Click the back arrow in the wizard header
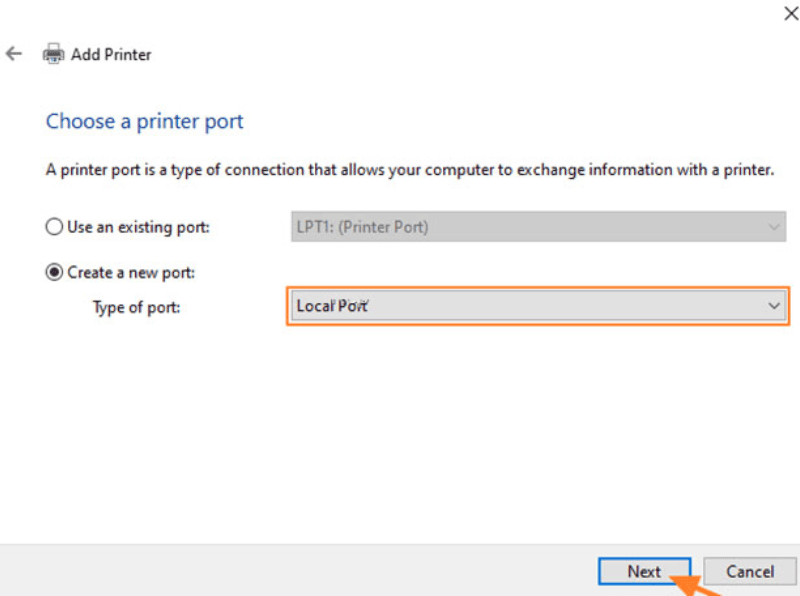 coord(14,54)
